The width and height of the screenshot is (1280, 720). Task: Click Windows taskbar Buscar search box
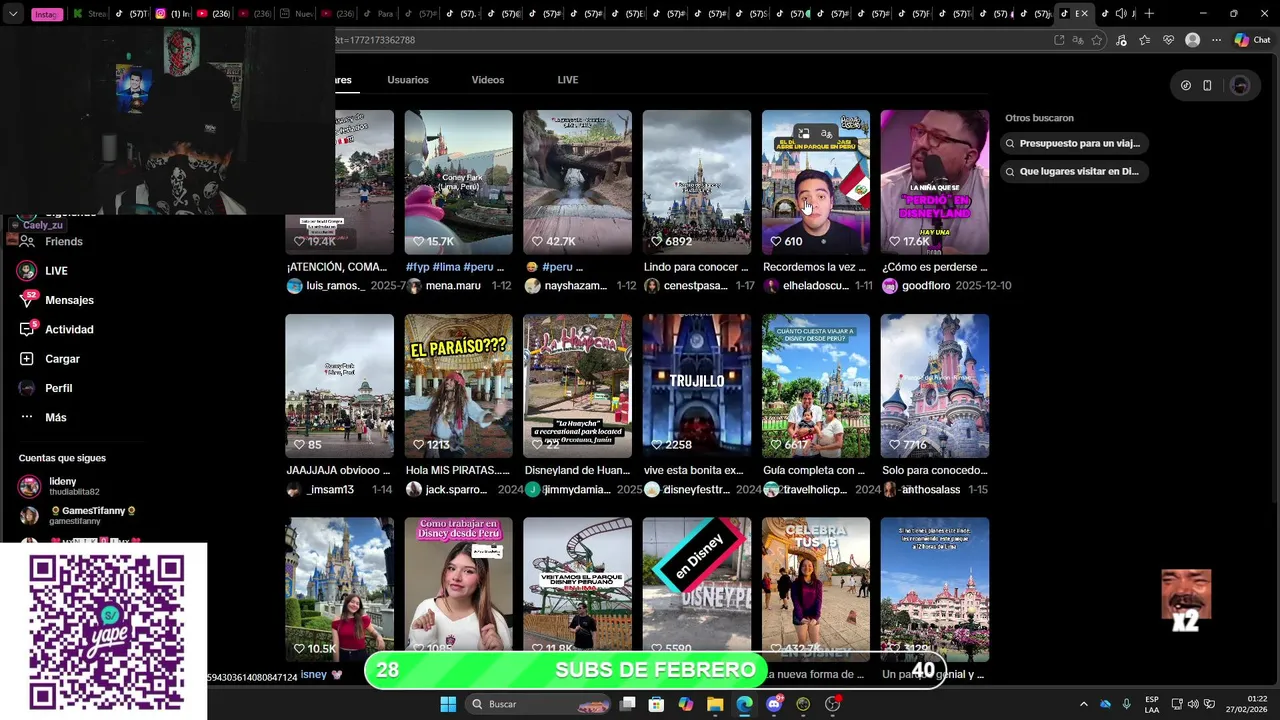coord(540,704)
